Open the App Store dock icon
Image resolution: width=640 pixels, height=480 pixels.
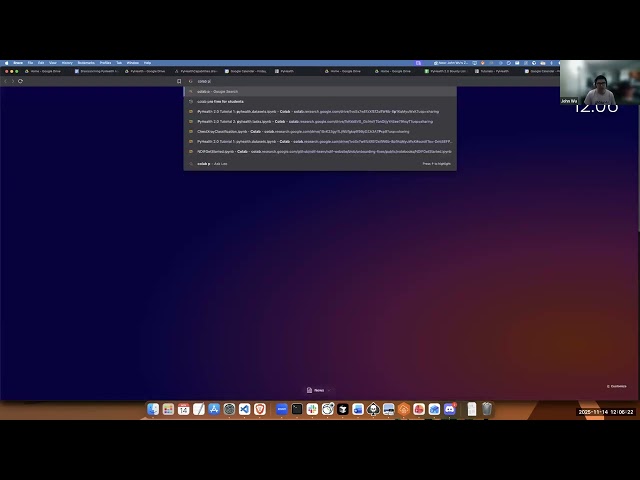click(213, 409)
